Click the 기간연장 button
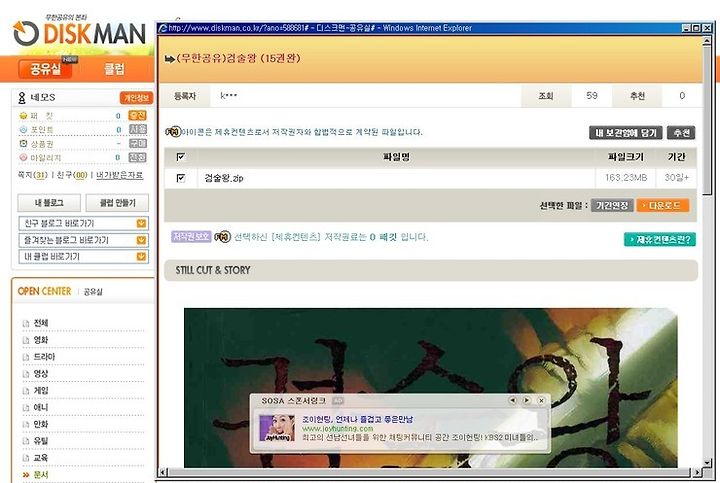The image size is (720, 483). tap(612, 205)
